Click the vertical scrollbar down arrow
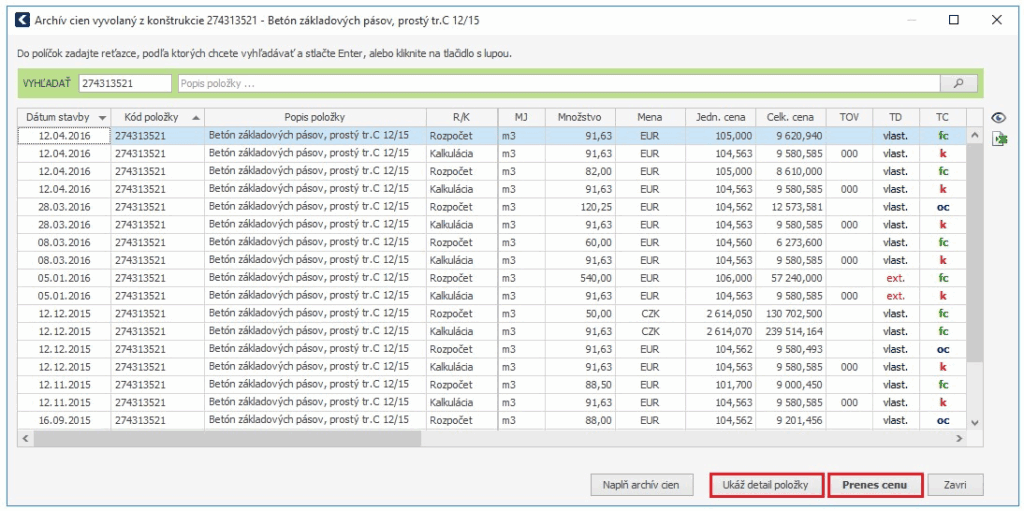This screenshot has width=1024, height=511. point(975,423)
